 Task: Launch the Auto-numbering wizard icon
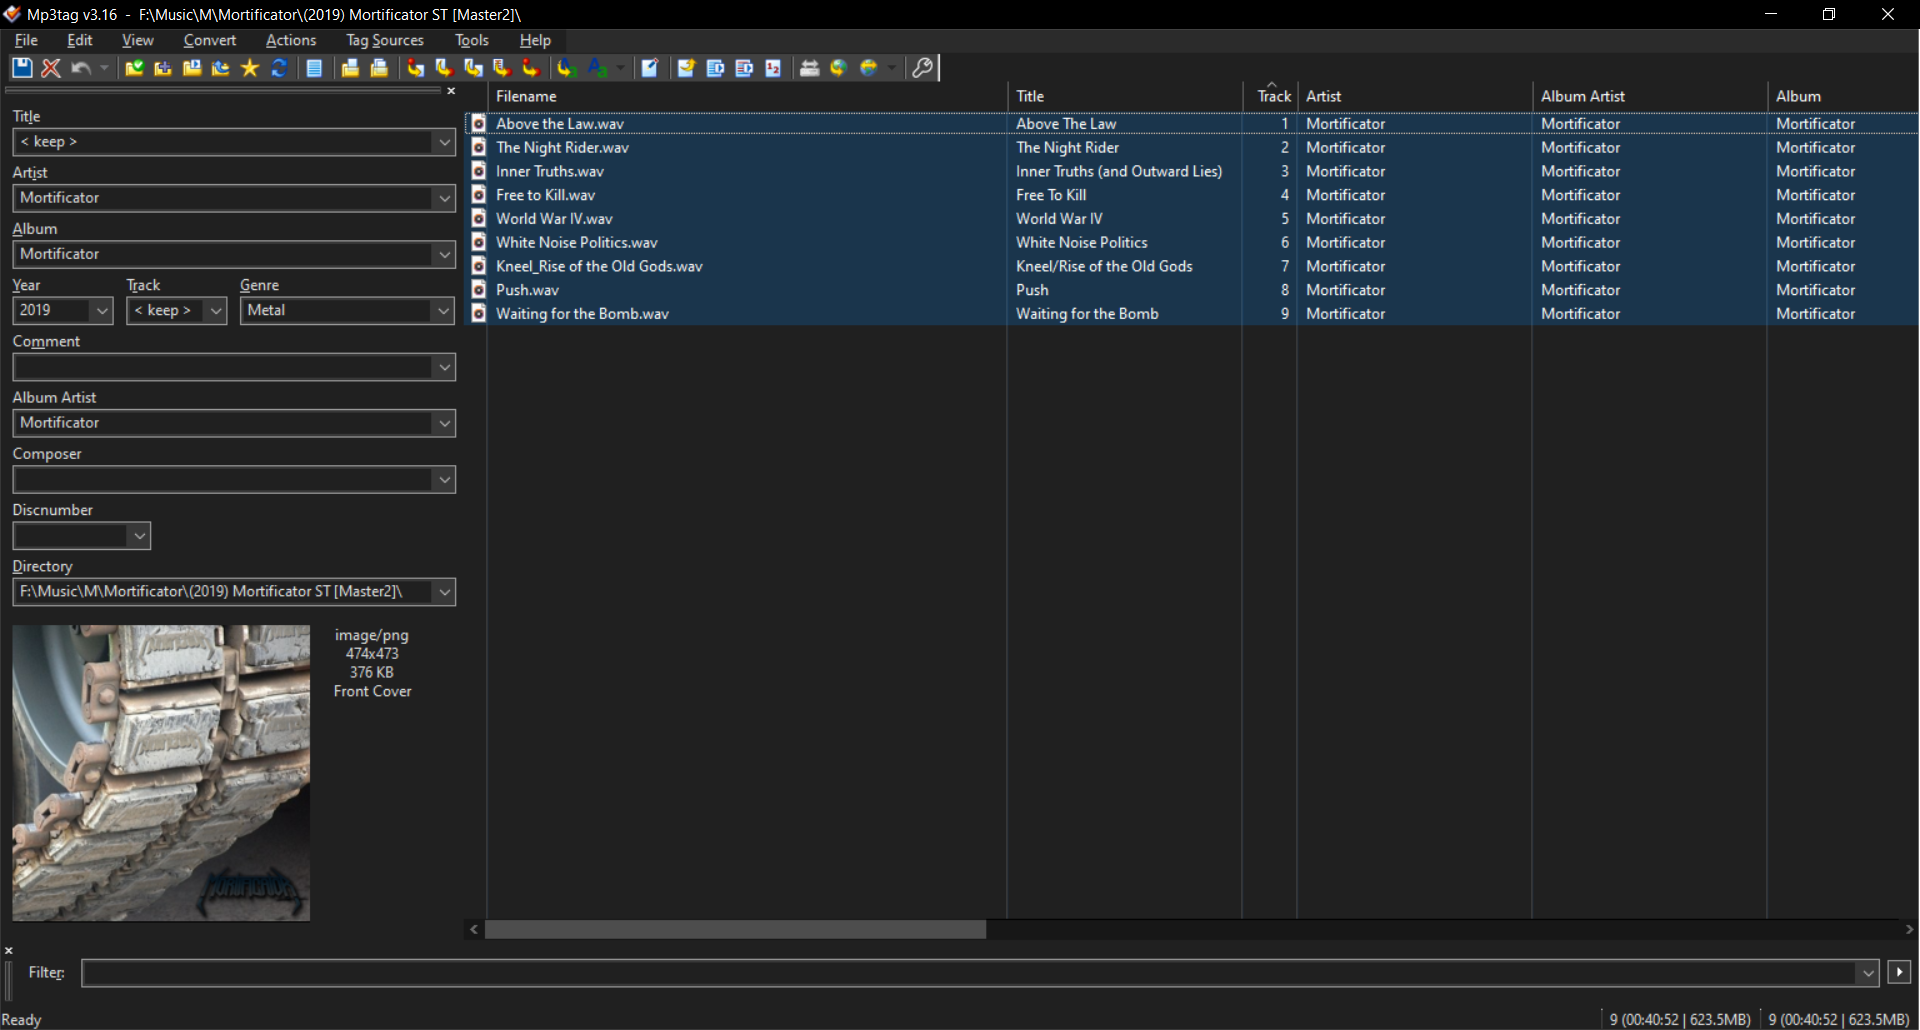[x=773, y=68]
